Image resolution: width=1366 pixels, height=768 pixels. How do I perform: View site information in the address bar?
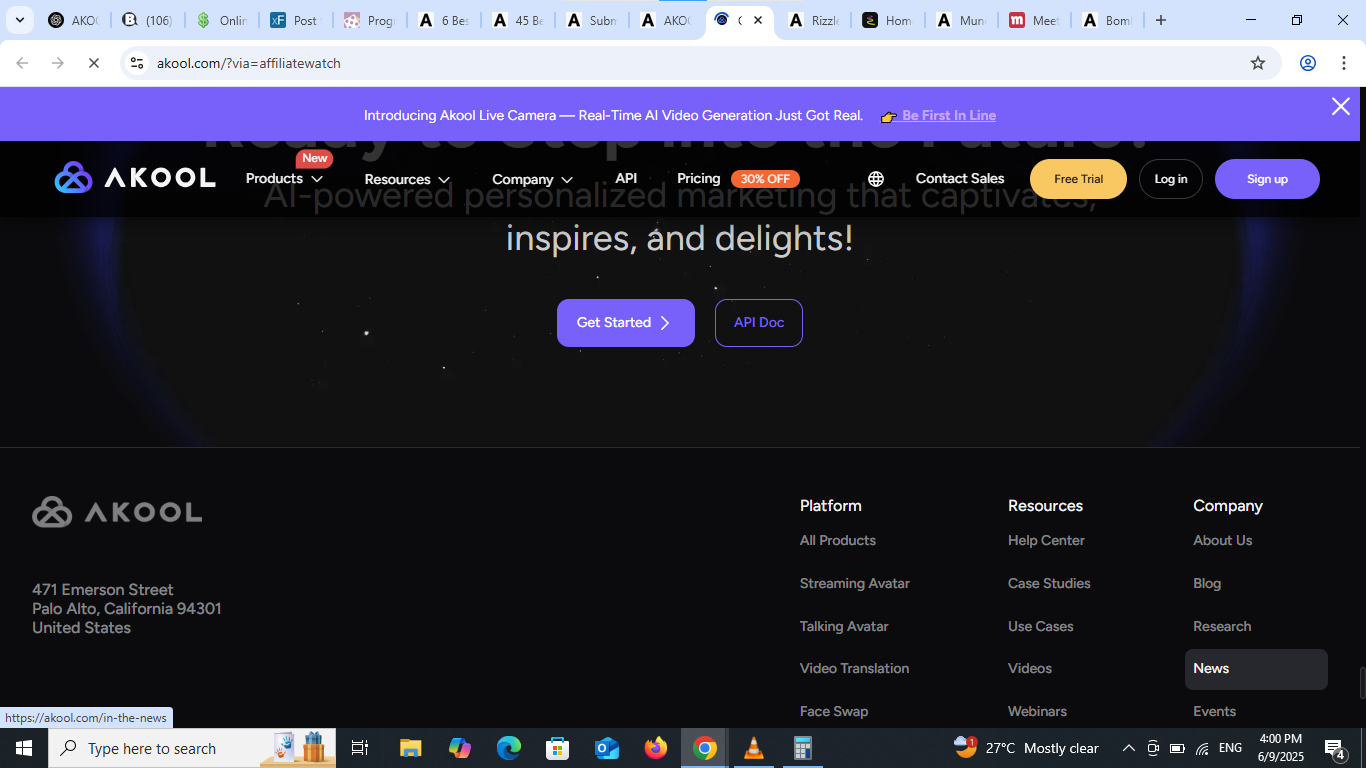138,63
